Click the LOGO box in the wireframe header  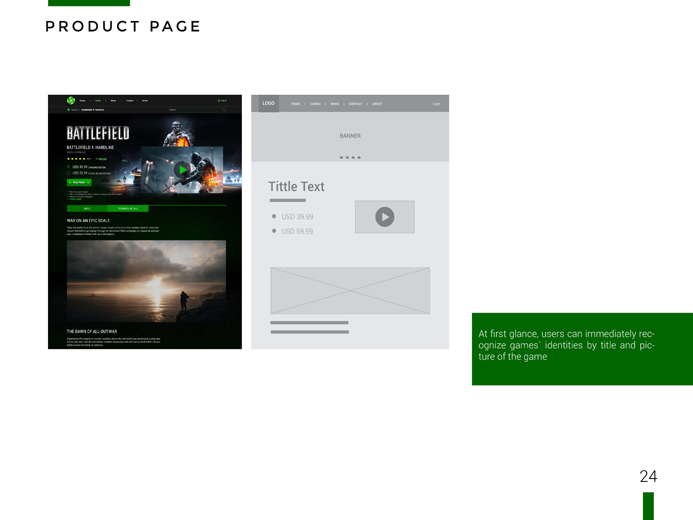(269, 103)
